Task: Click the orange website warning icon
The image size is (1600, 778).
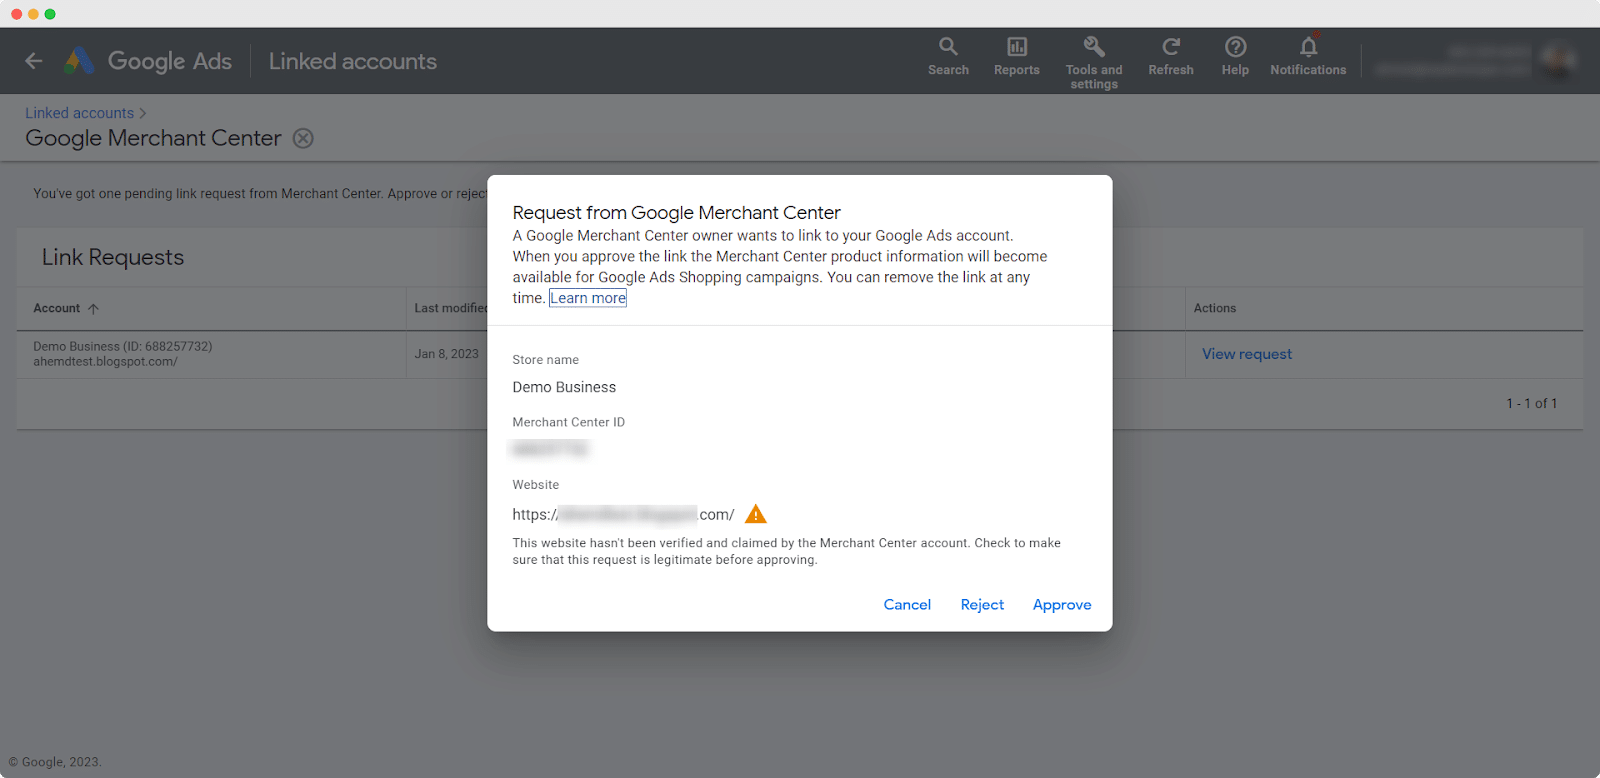Action: pos(756,514)
